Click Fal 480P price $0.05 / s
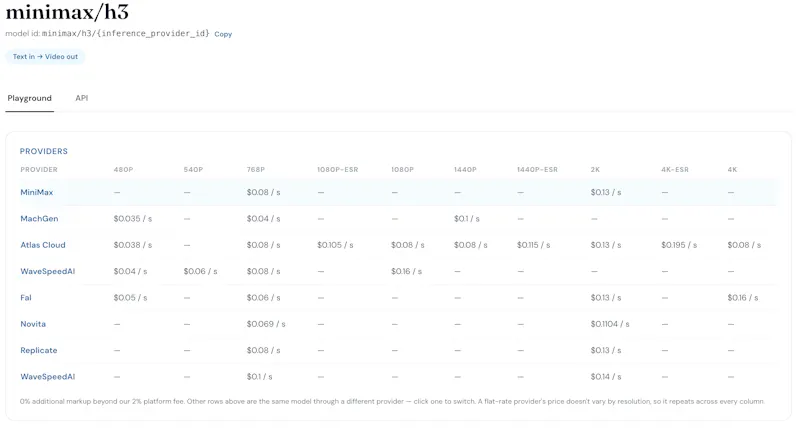Viewport: 800px width, 428px height. click(130, 298)
